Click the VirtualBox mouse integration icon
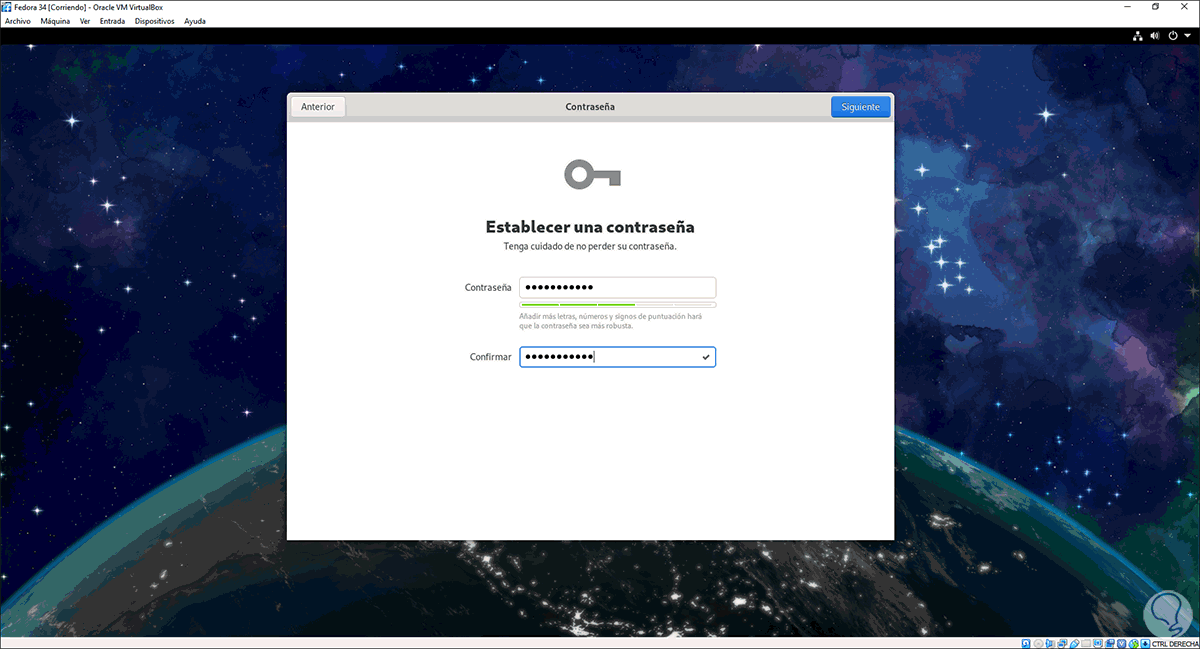This screenshot has height=649, width=1200. coord(1134,643)
